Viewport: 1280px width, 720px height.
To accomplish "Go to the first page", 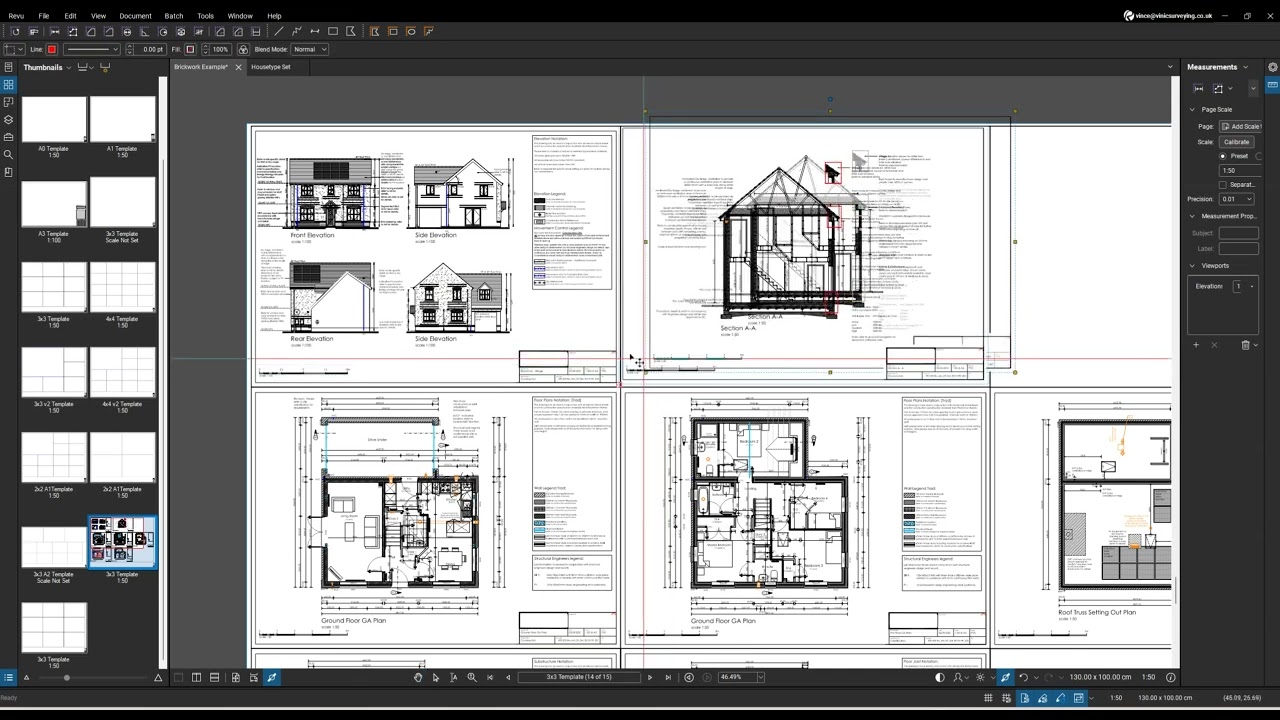I will click(x=490, y=677).
